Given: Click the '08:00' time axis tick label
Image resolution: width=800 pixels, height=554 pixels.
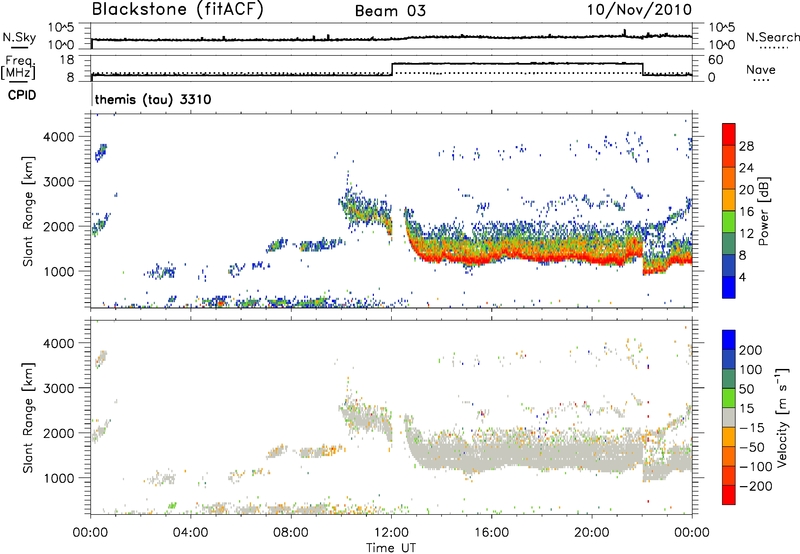Looking at the screenshot, I should [291, 533].
